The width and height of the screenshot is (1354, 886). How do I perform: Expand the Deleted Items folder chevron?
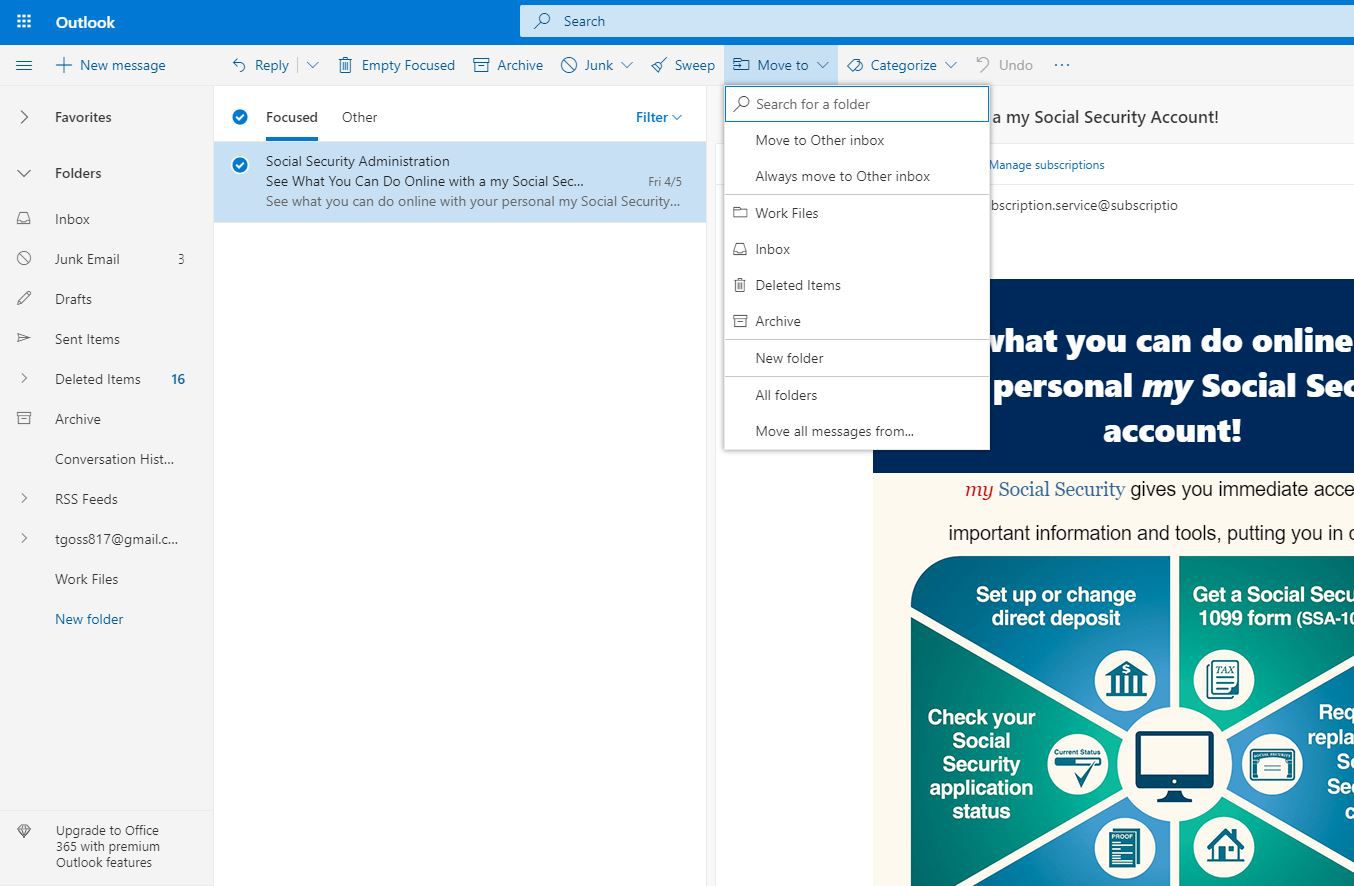[24, 379]
